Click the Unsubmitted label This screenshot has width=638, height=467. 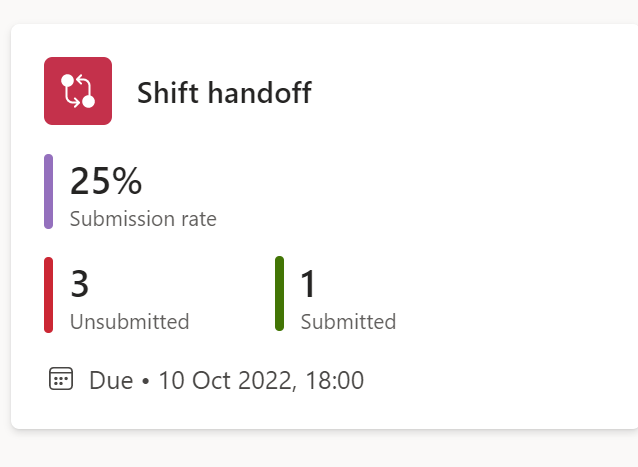coord(130,322)
